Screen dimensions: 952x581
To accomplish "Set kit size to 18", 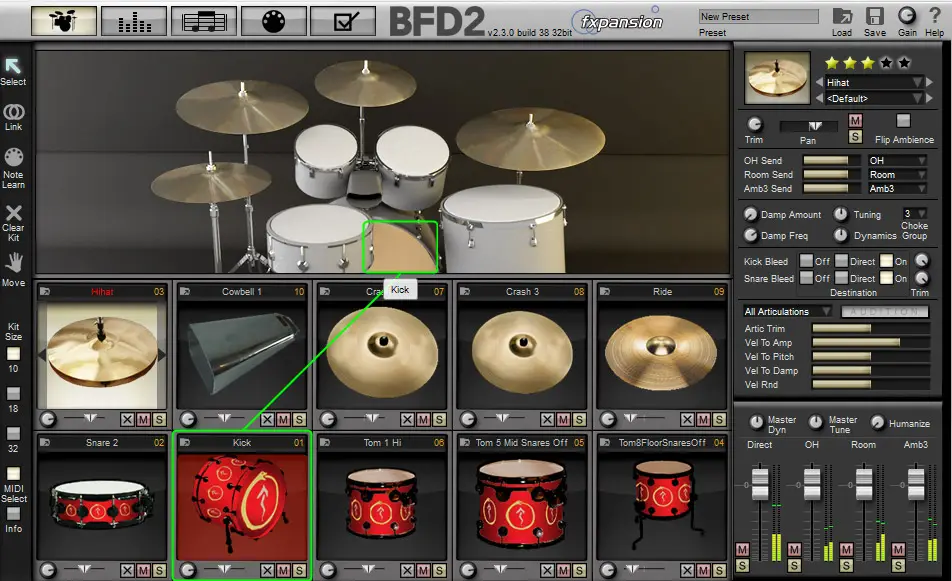I will (x=13, y=393).
